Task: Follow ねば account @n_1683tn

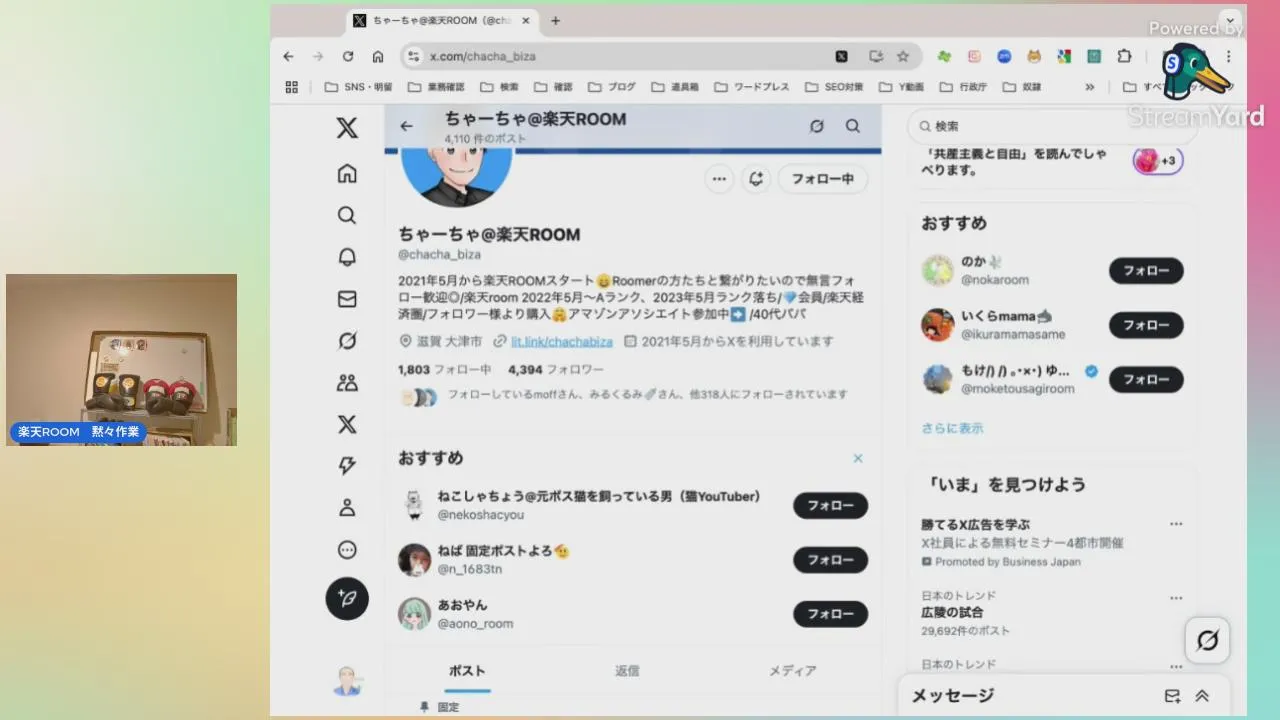Action: point(830,560)
